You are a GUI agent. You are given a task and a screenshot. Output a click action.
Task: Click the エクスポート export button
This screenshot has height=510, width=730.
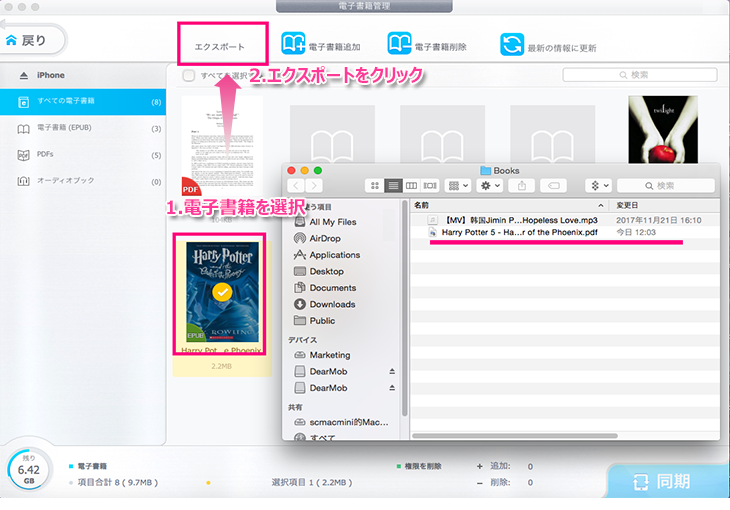tap(219, 47)
